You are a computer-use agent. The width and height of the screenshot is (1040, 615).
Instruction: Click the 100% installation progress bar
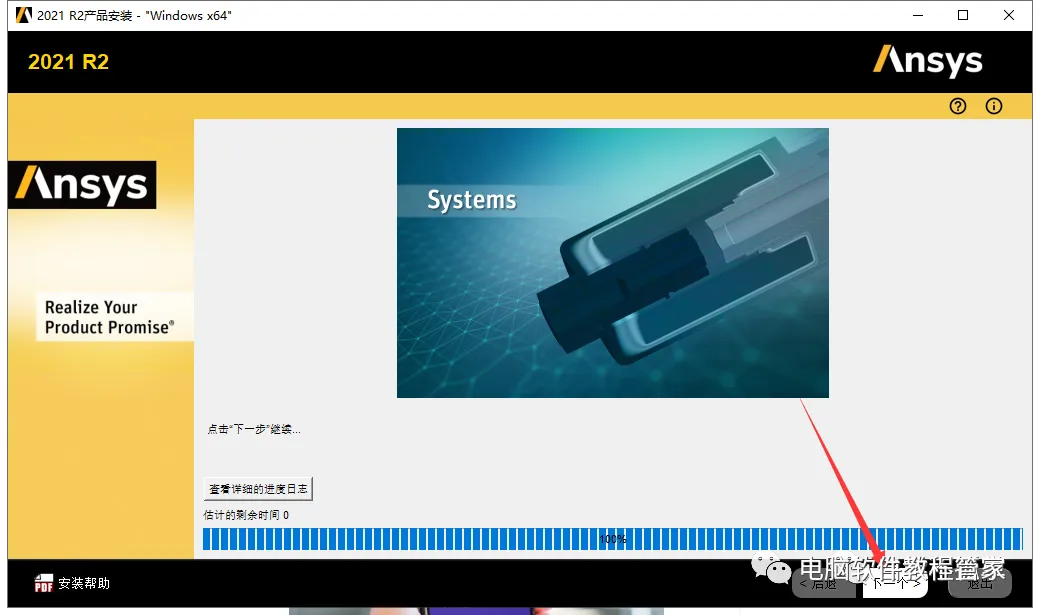(x=613, y=539)
